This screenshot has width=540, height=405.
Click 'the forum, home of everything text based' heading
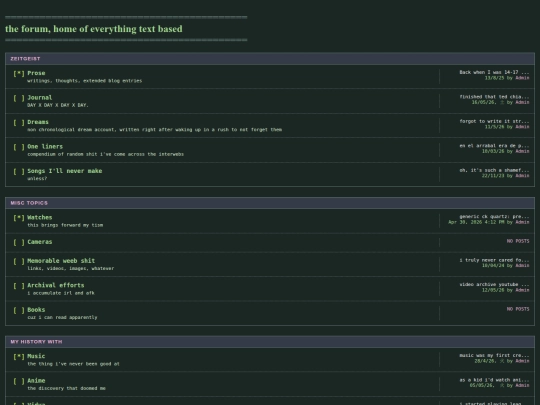point(94,29)
